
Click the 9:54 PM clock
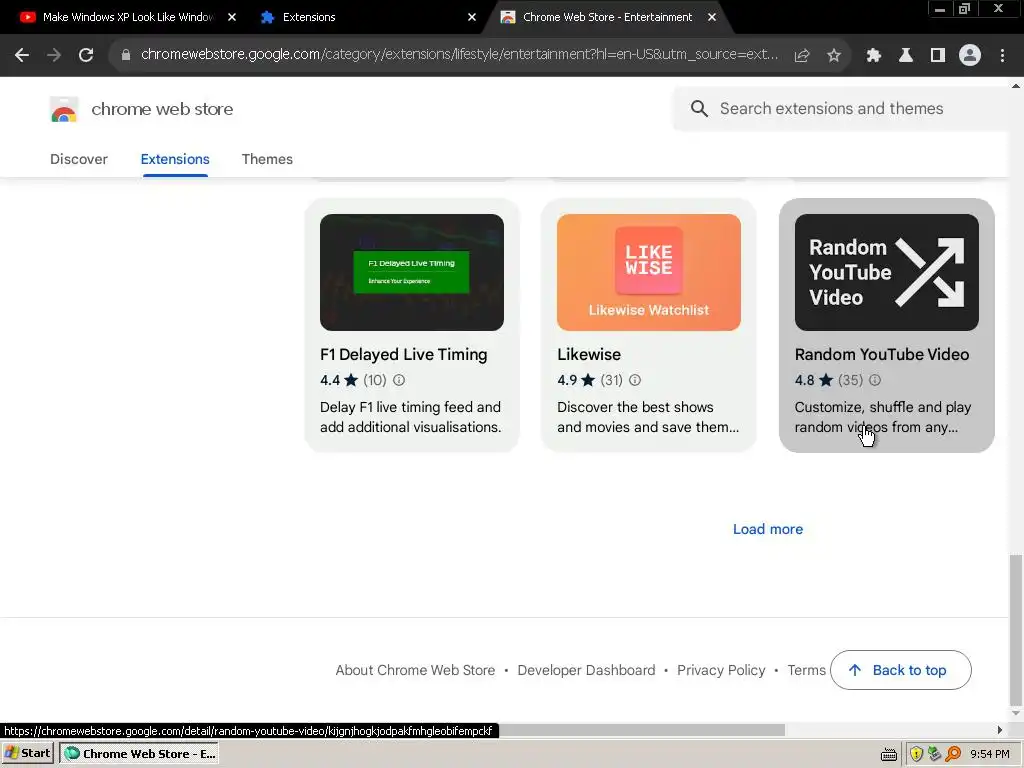pyautogui.click(x=990, y=754)
